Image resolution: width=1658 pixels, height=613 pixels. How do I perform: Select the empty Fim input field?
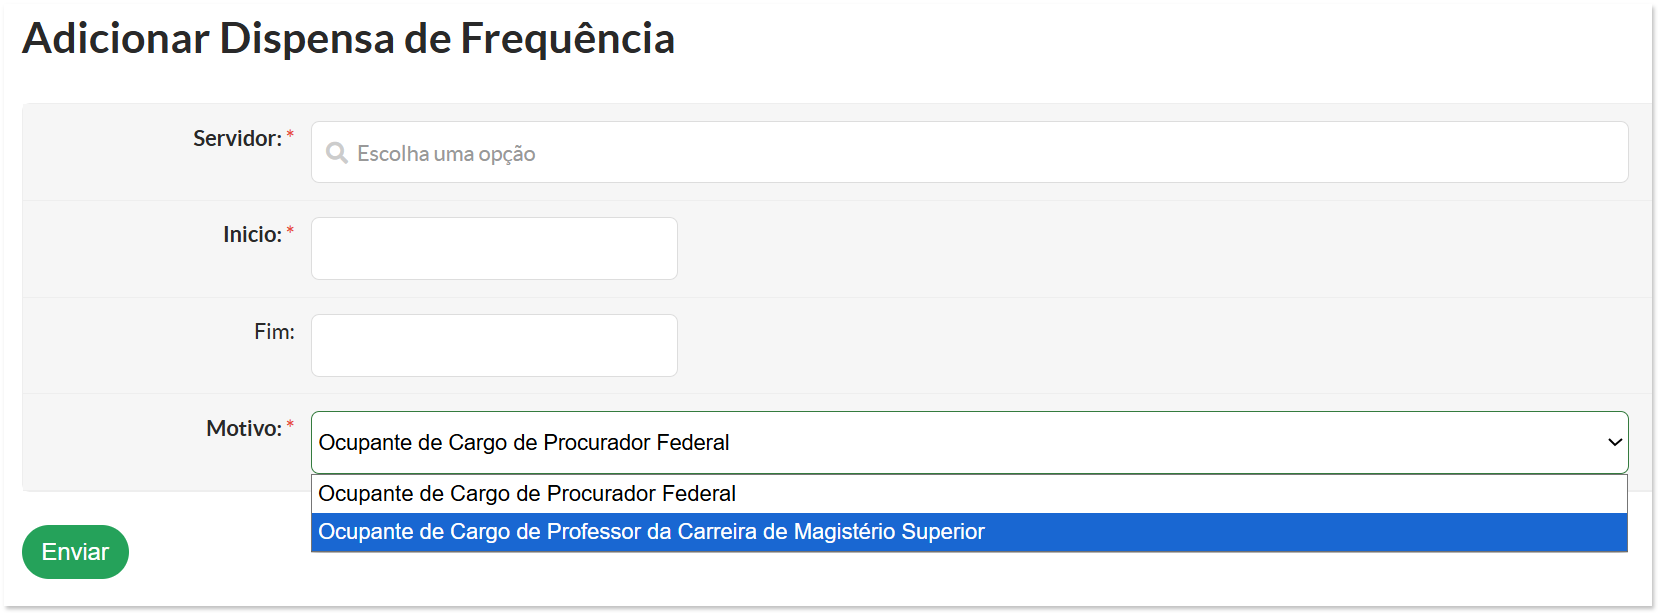pyautogui.click(x=494, y=345)
